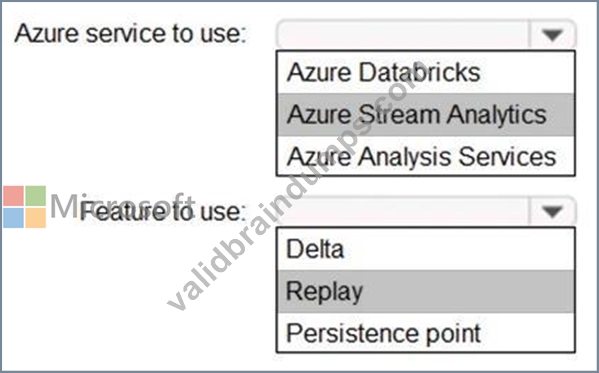
Task: Choose the highlighted Replay option
Action: (x=426, y=291)
